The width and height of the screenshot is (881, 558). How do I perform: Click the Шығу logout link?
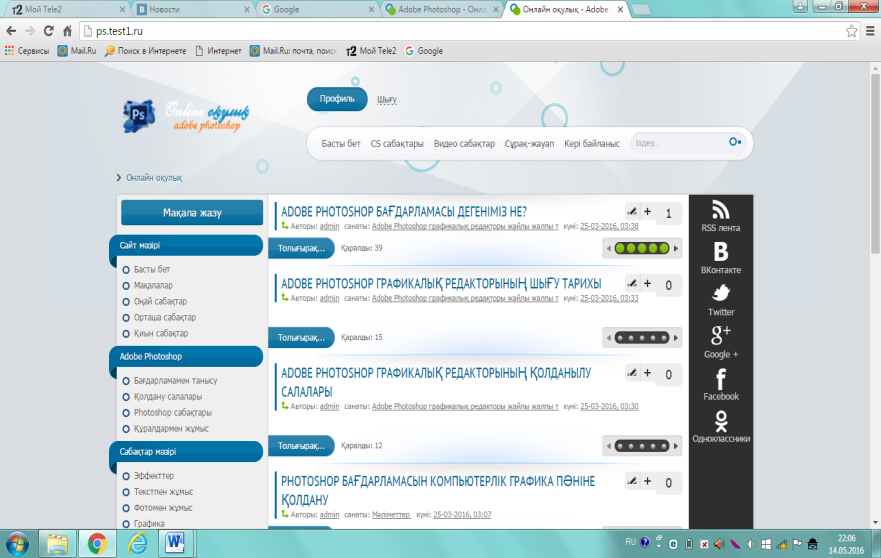[x=387, y=99]
